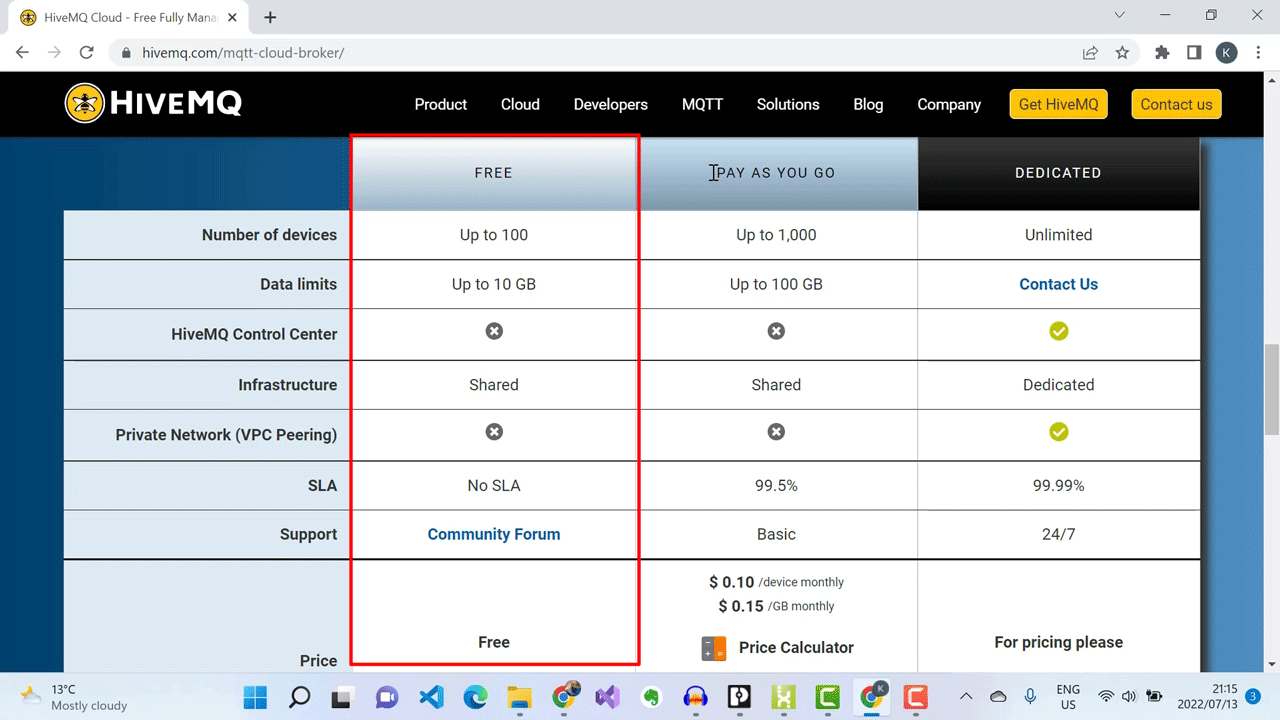The image size is (1280, 720).
Task: Reload the HiveMQ page
Action: click(87, 52)
